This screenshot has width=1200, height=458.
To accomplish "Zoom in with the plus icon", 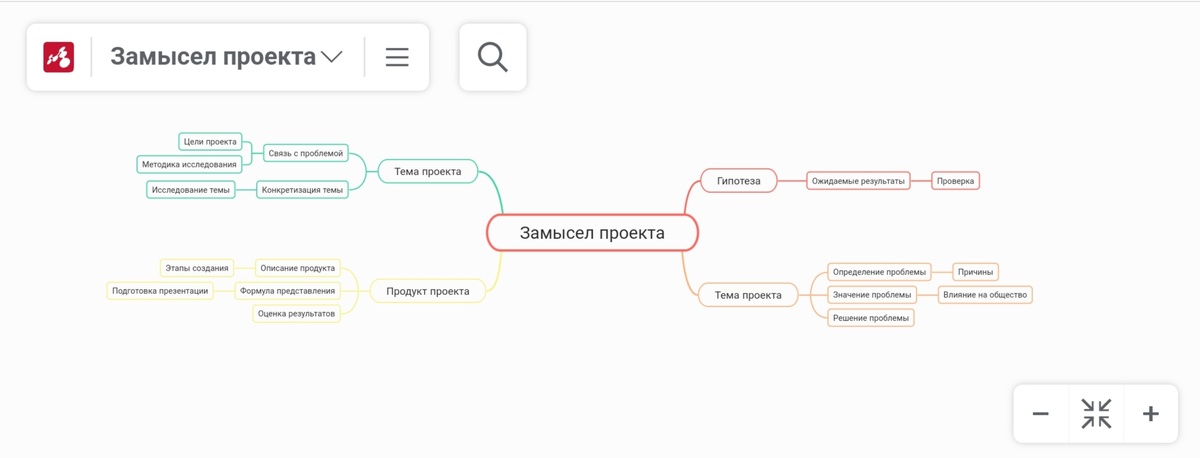I will [x=1151, y=414].
